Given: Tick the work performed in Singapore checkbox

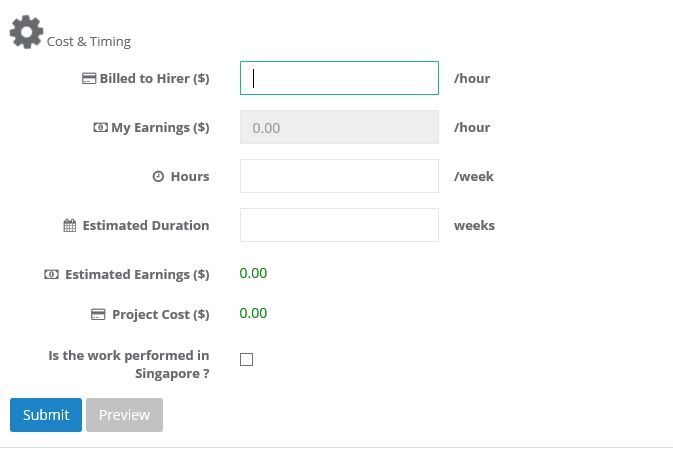Looking at the screenshot, I should coord(246,359).
